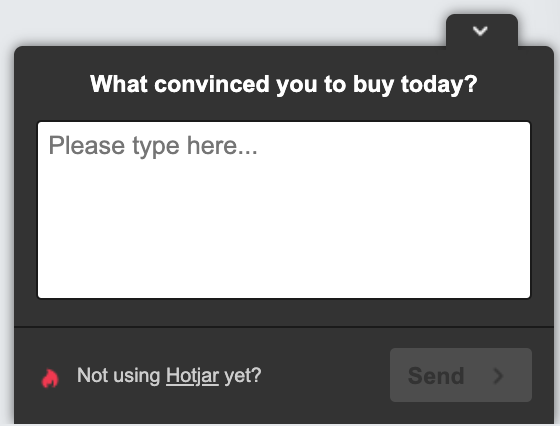Click the "Not using Hotjar yet?" text
The width and height of the screenshot is (560, 426).
169,376
